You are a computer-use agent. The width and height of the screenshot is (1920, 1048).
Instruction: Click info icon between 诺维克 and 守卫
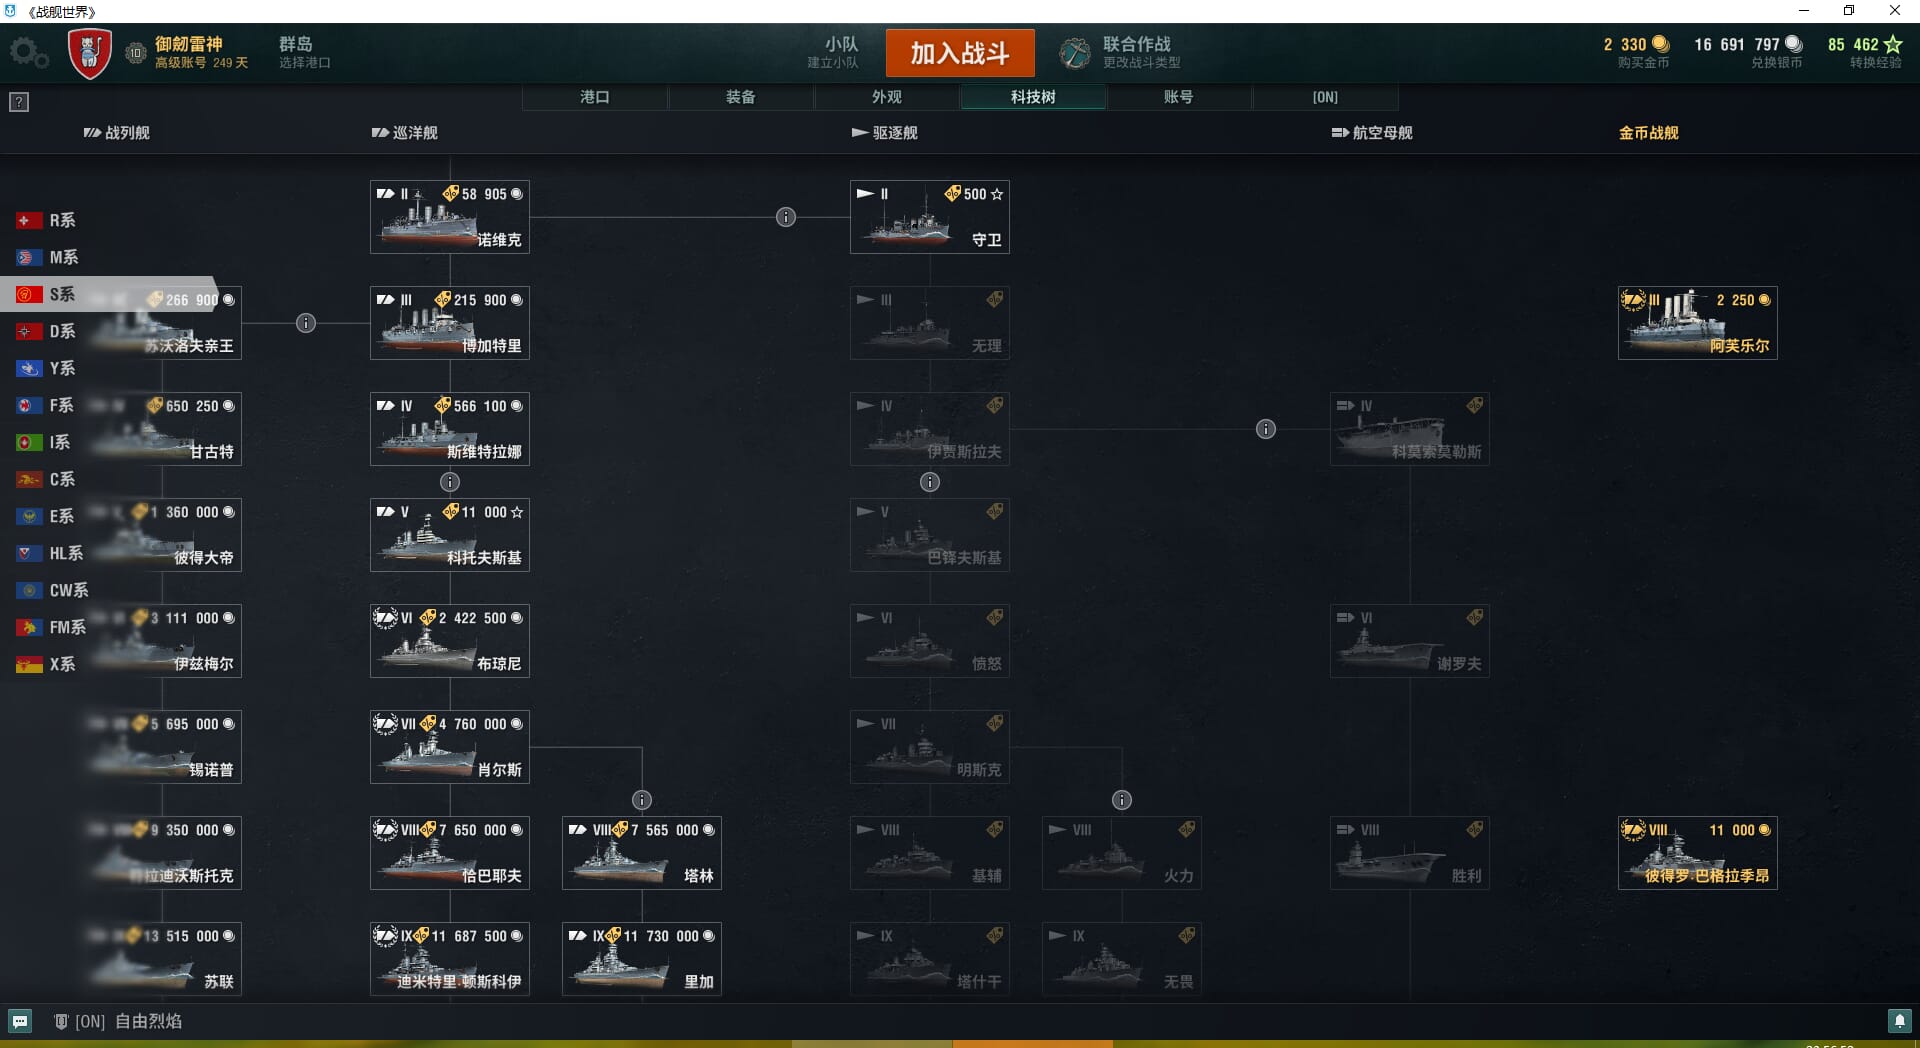tap(786, 217)
